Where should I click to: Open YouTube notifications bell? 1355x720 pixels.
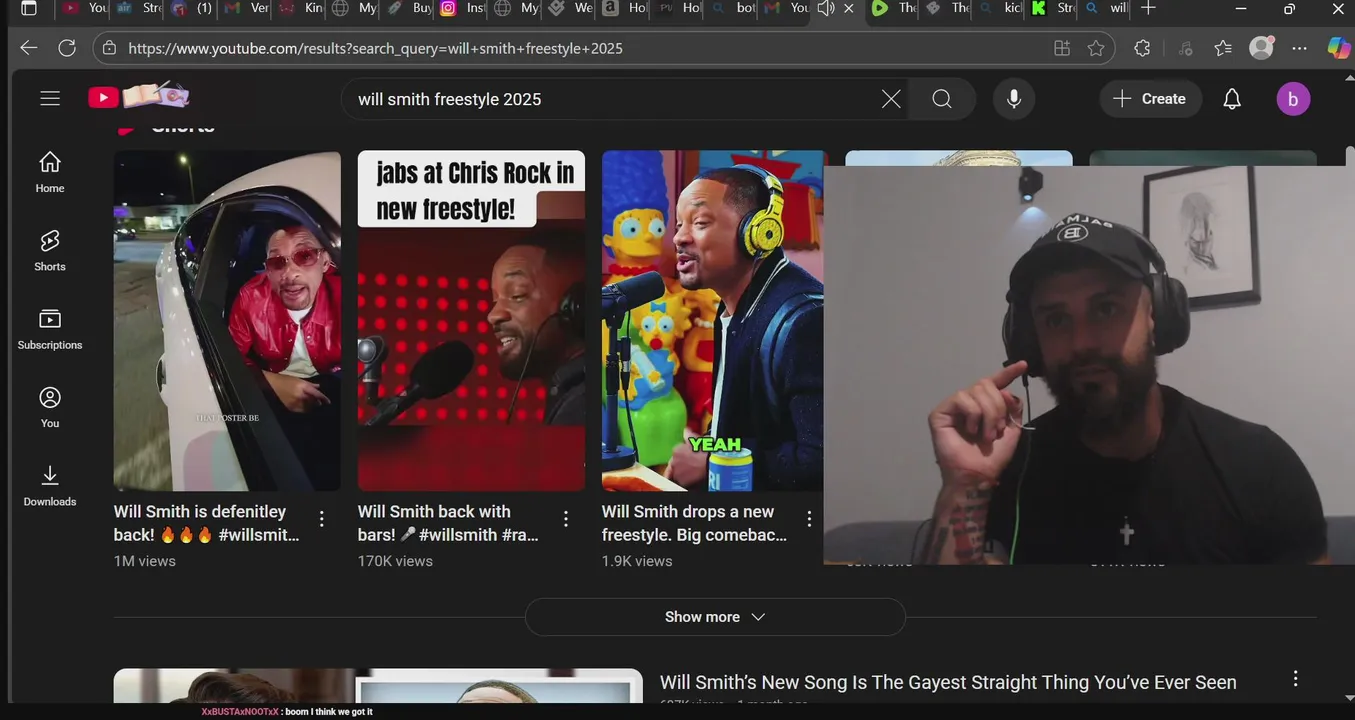click(x=1232, y=99)
